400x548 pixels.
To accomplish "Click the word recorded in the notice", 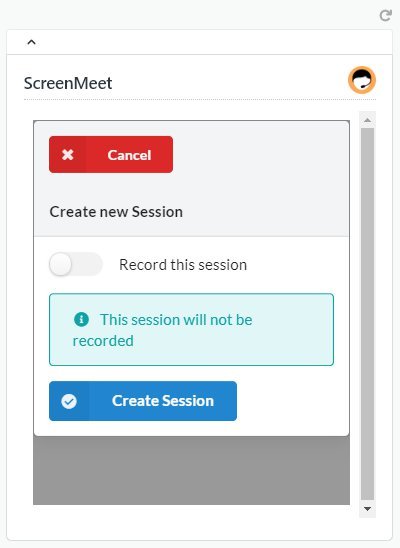I will [x=103, y=341].
